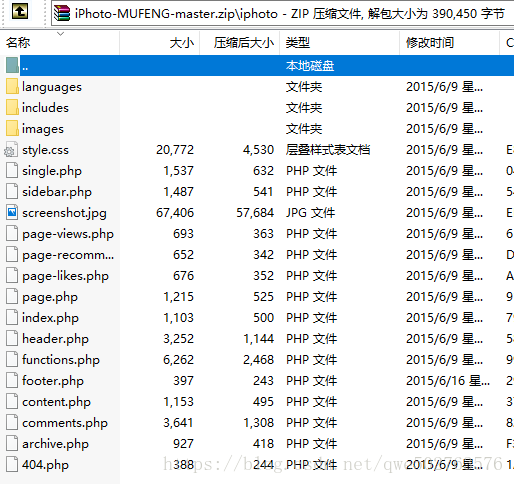Click the sidebar.php file icon
Viewport: 514px width, 484px height.
pyautogui.click(x=12, y=191)
